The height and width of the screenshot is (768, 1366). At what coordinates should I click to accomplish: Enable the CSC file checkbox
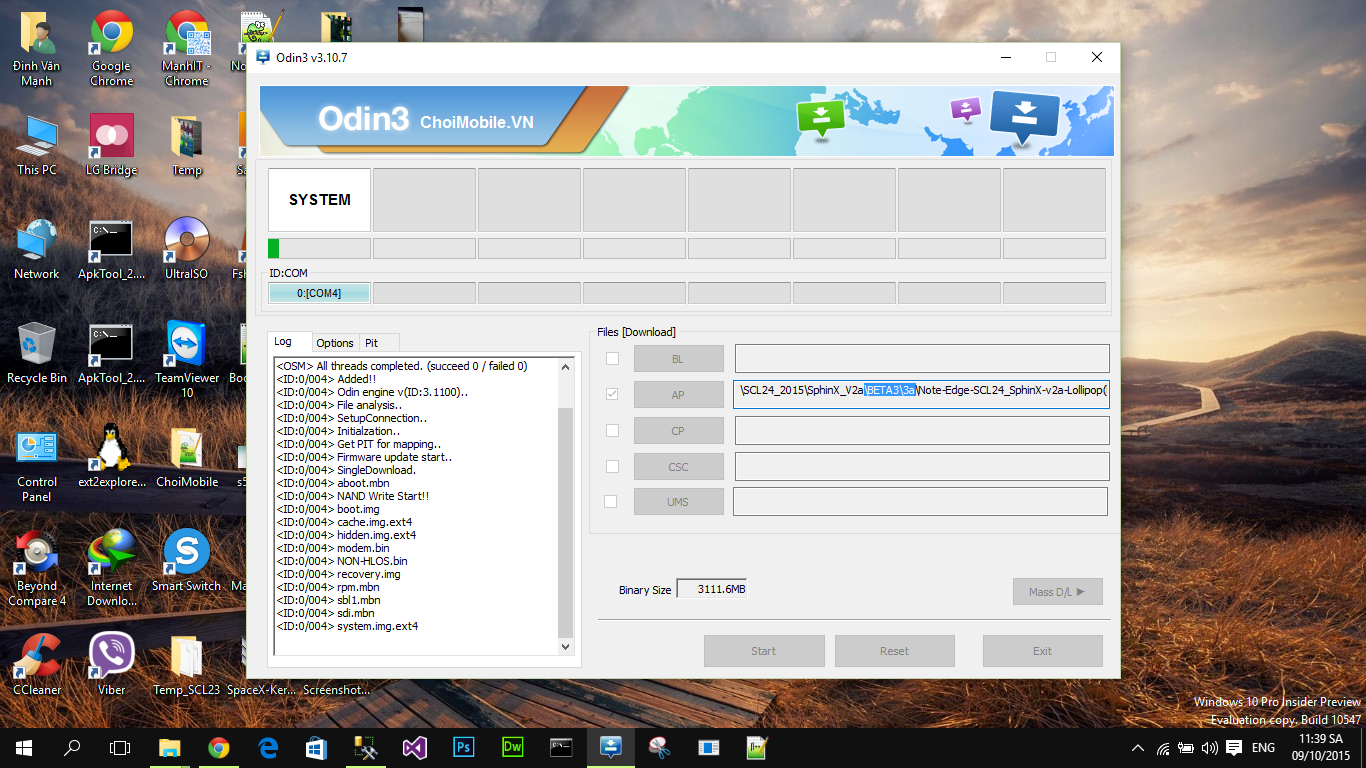[x=612, y=466]
